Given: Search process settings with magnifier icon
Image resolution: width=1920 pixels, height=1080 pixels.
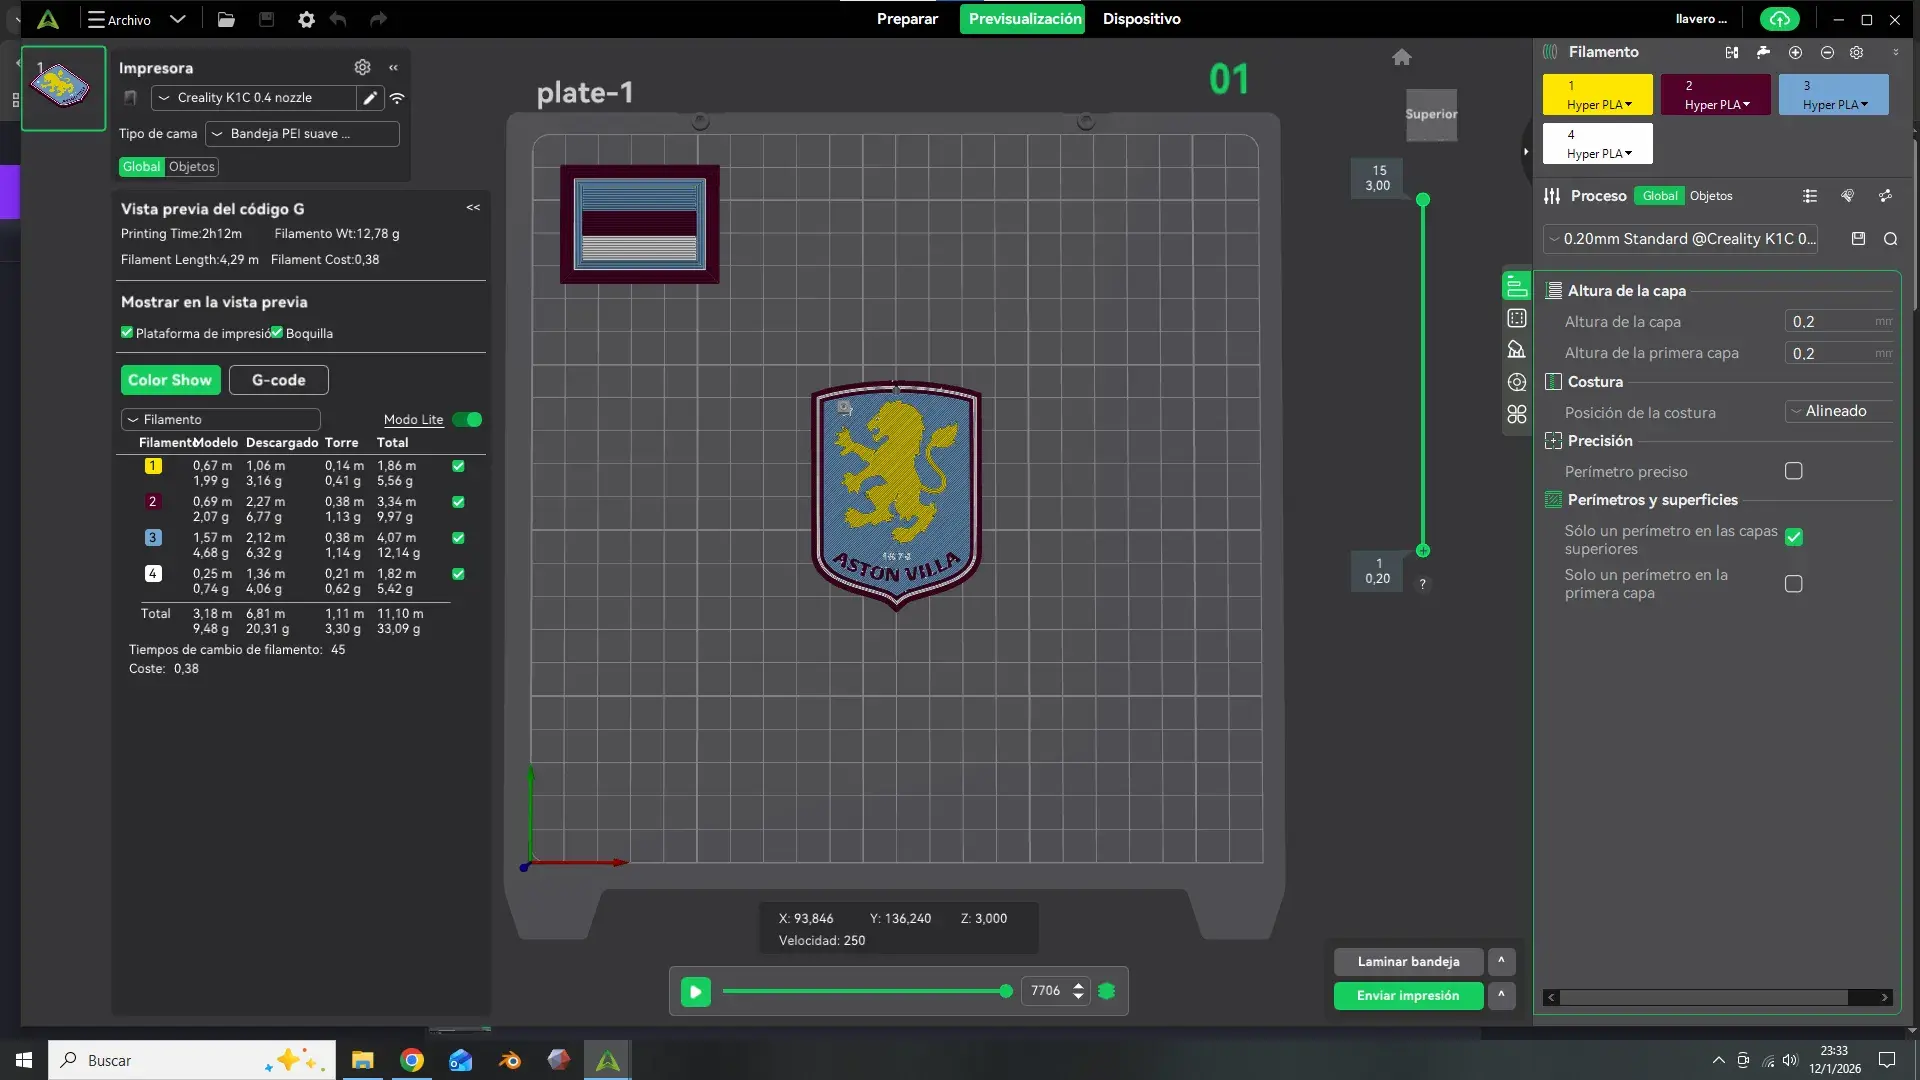Looking at the screenshot, I should [1890, 239].
